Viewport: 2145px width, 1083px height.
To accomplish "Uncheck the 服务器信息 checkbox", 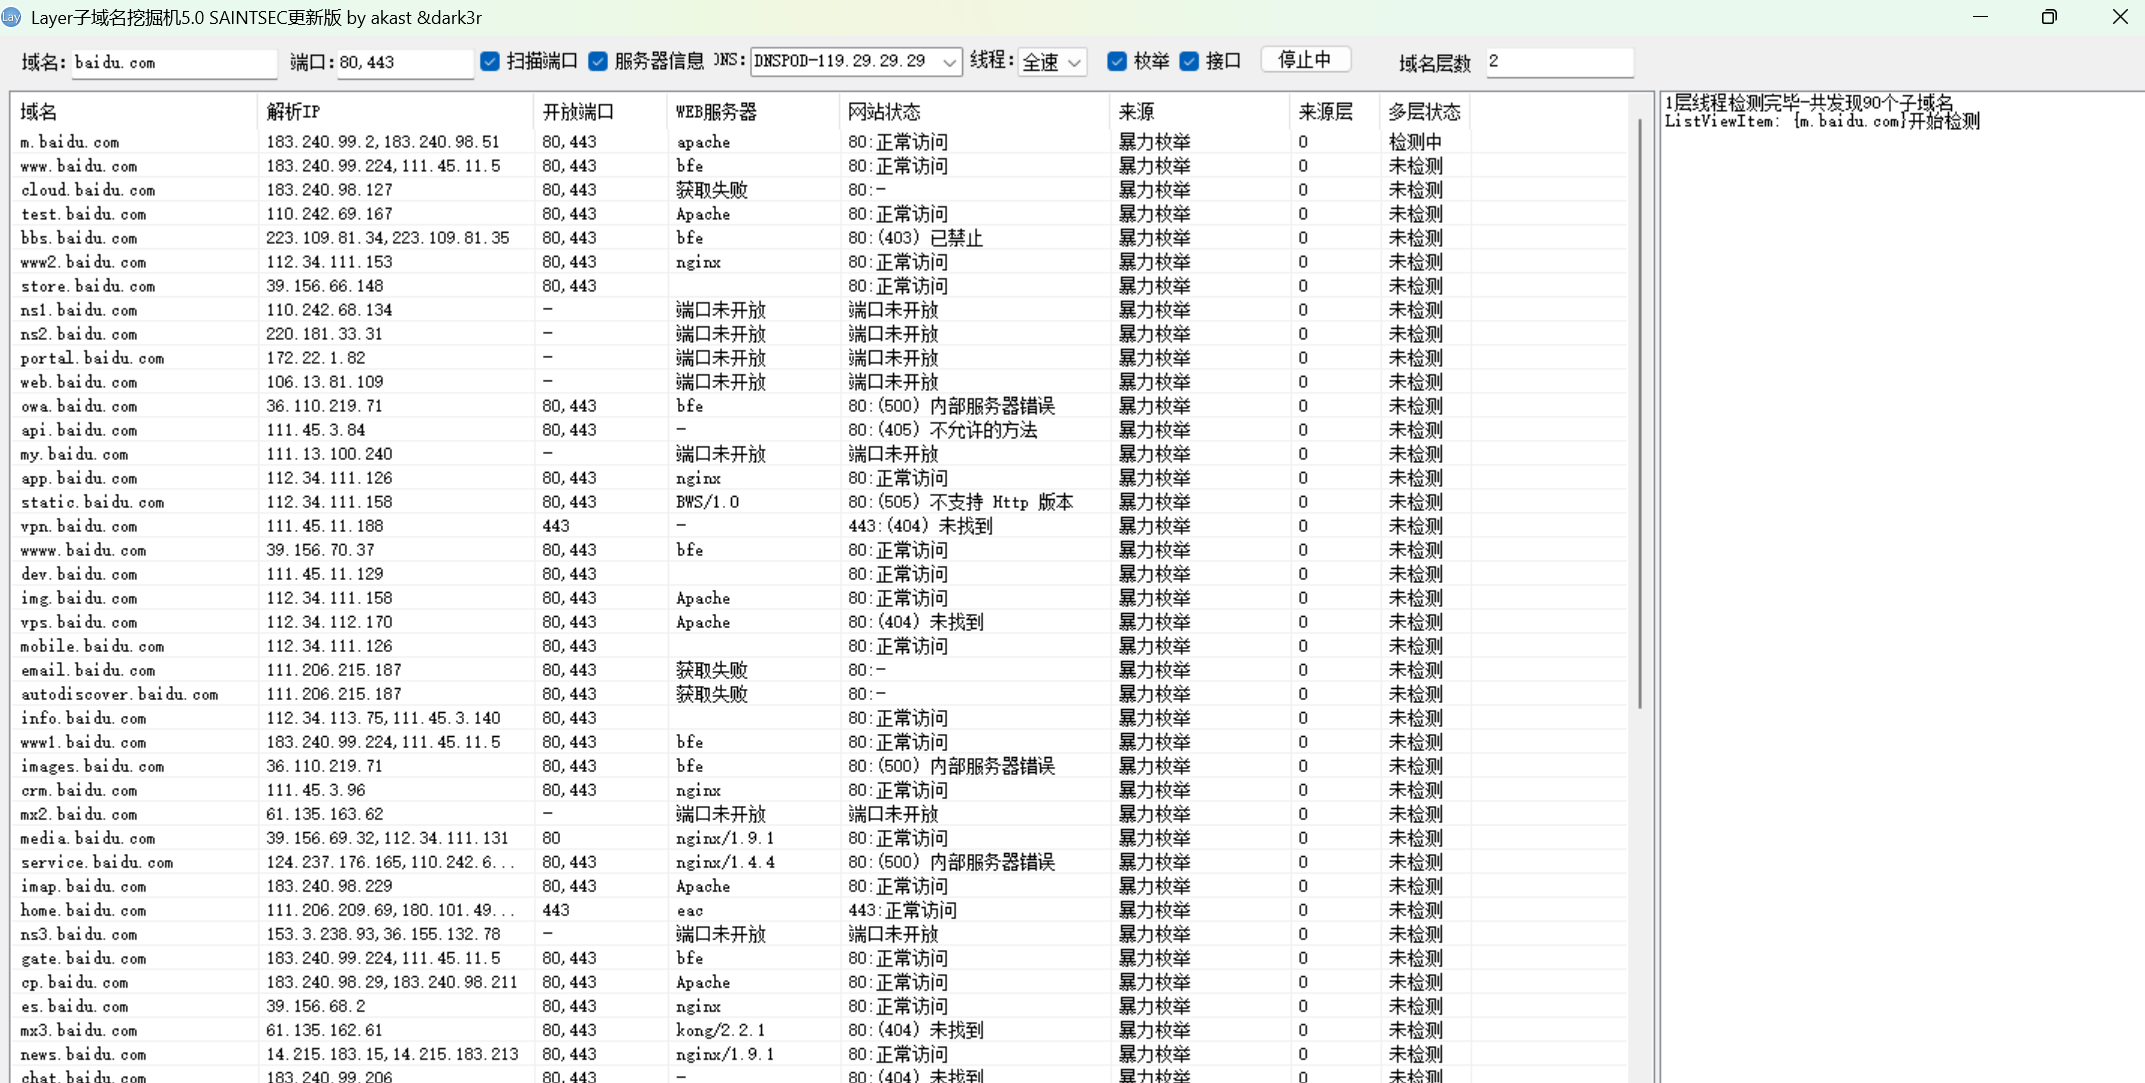I will (598, 61).
